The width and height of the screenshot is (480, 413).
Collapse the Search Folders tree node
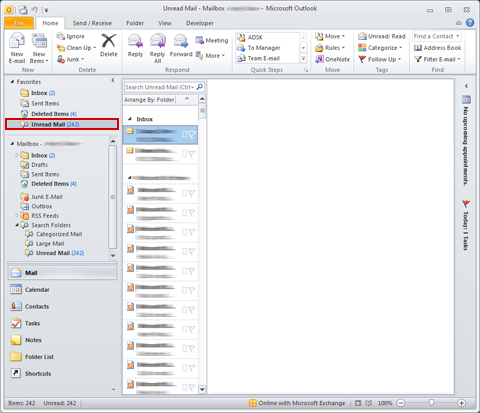coord(17,225)
